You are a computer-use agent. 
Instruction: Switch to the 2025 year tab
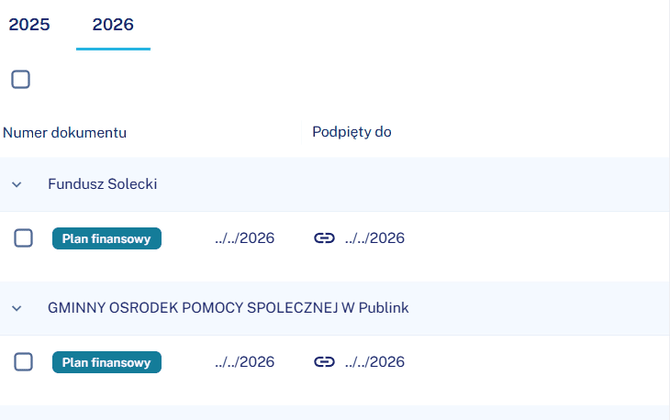29,24
